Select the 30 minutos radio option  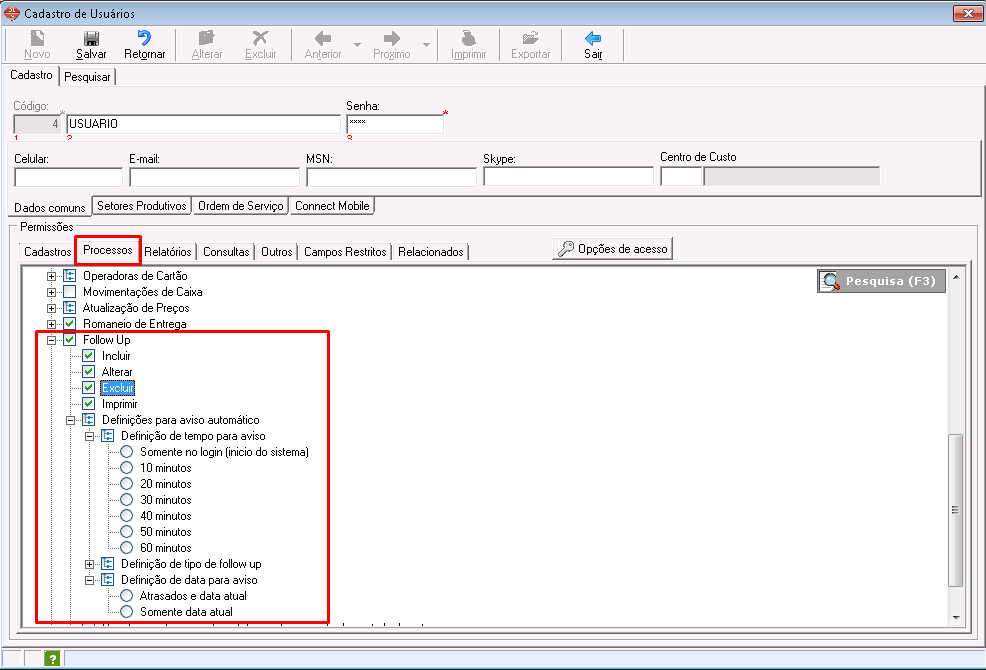(x=126, y=500)
